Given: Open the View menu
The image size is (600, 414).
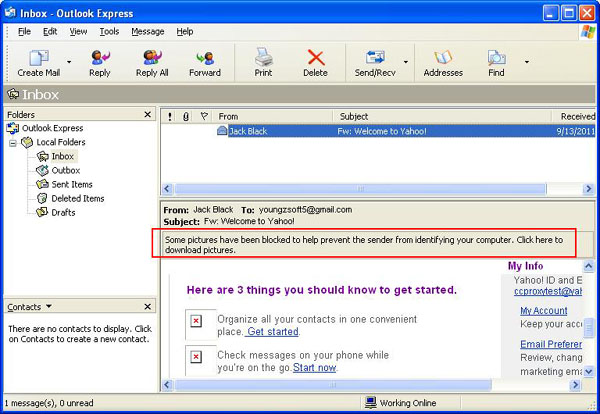Looking at the screenshot, I should click(x=78, y=31).
